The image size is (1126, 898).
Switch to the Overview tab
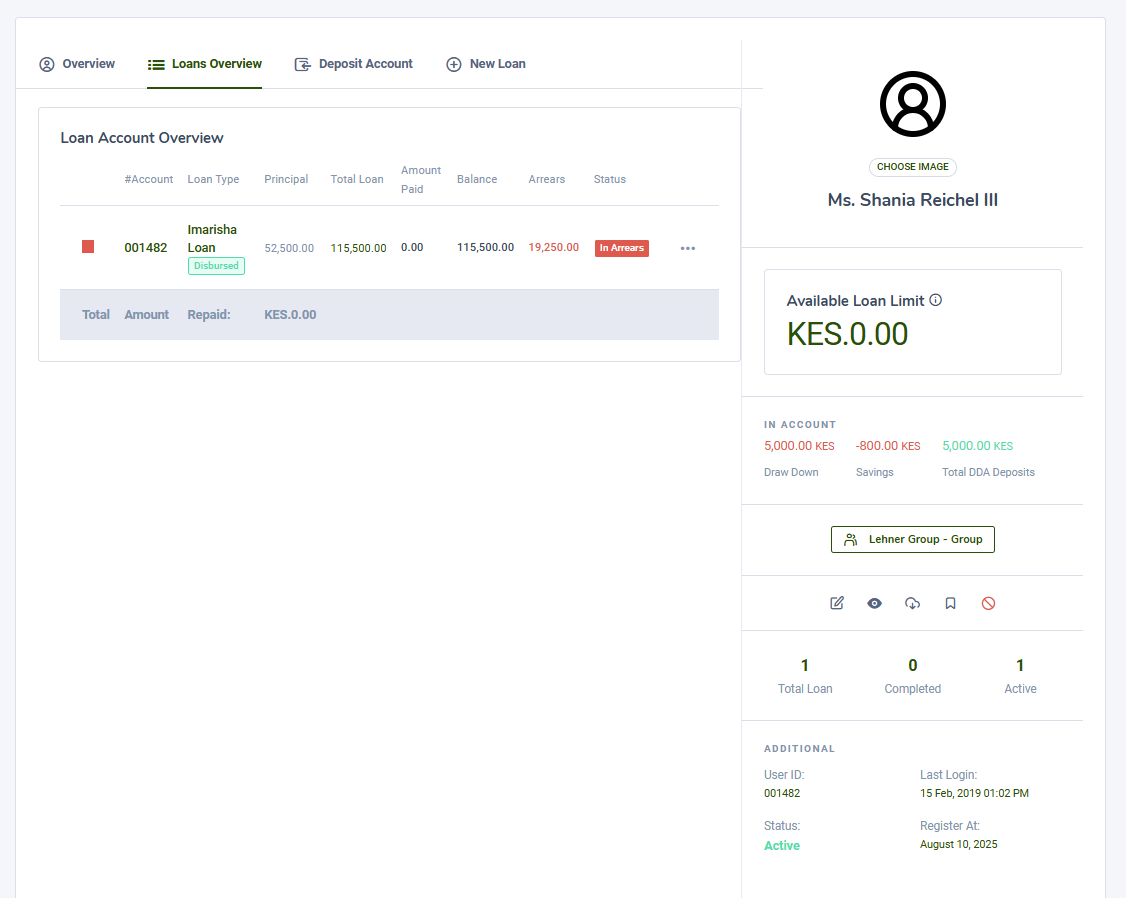click(77, 63)
